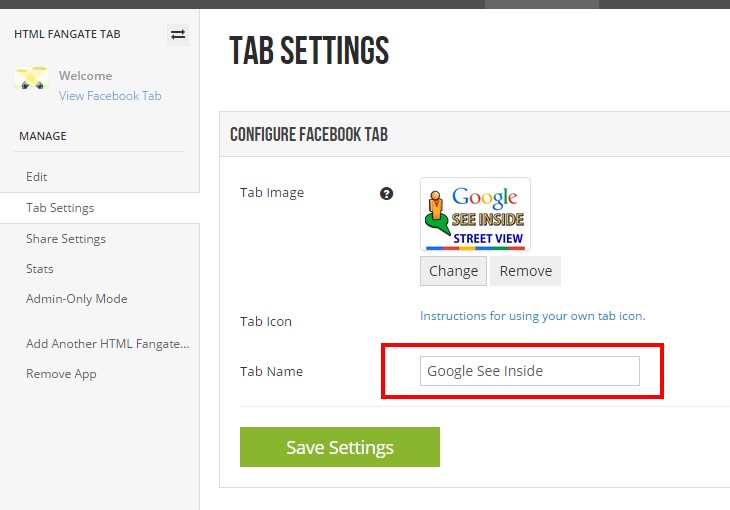Open Share Settings in the sidebar
The width and height of the screenshot is (730, 510).
66,239
